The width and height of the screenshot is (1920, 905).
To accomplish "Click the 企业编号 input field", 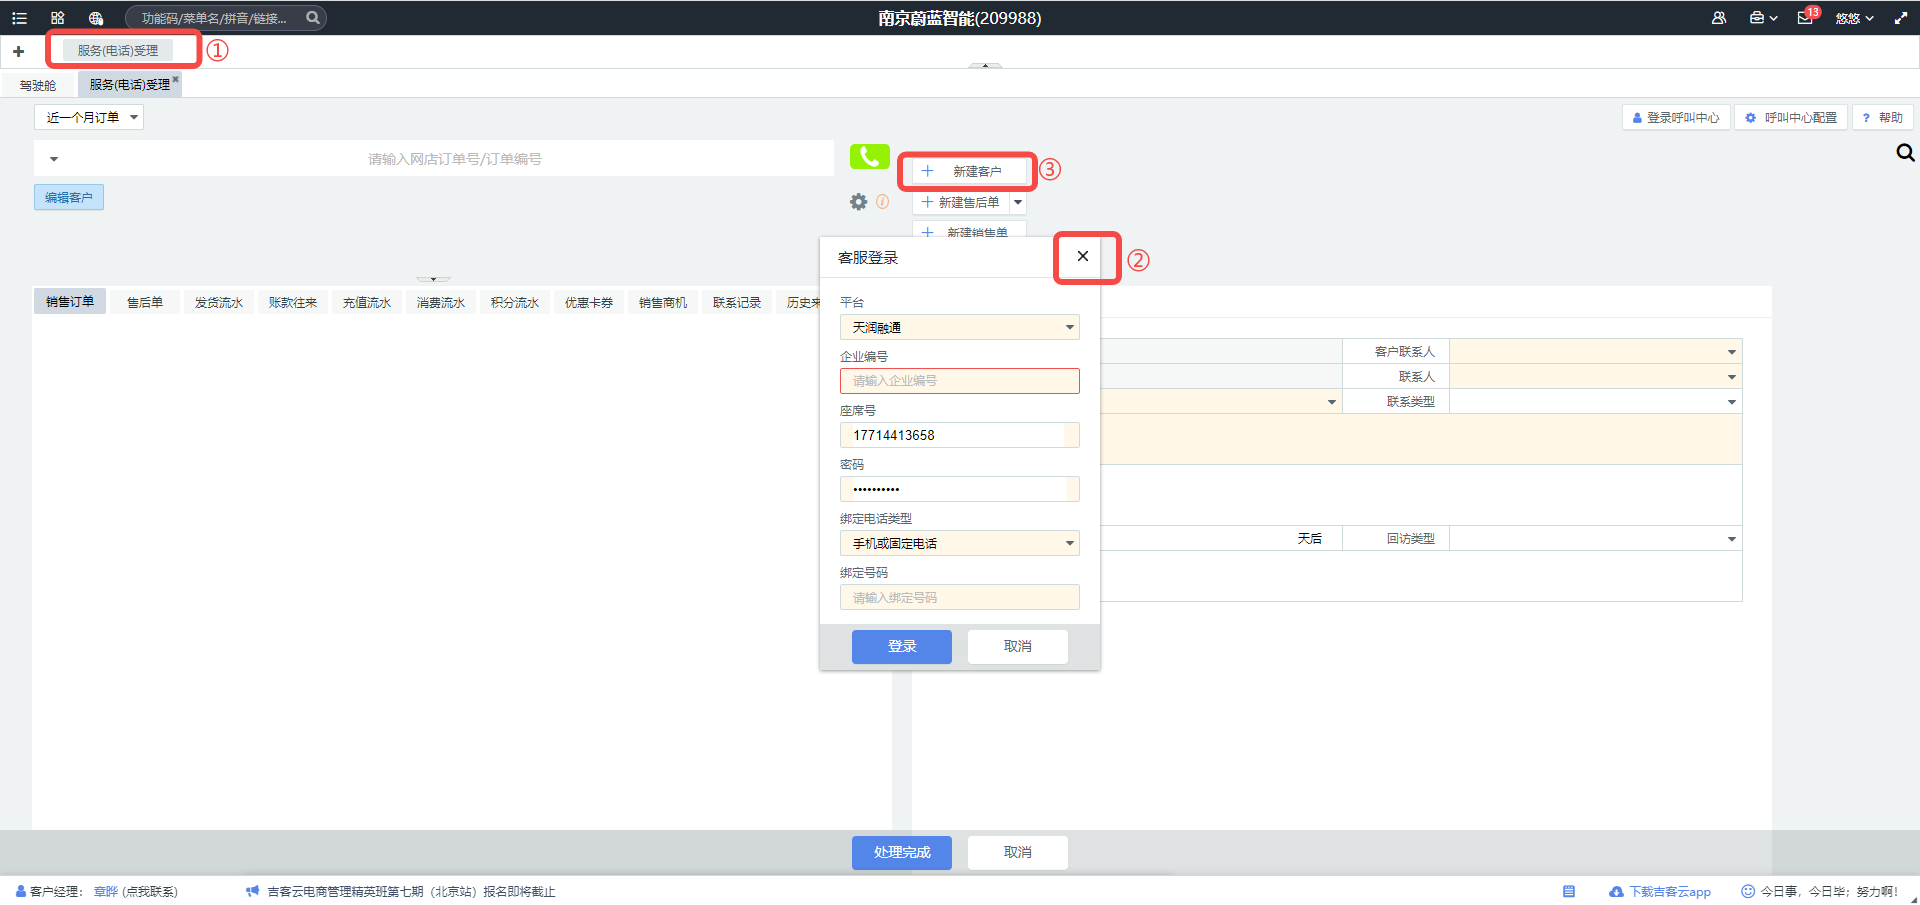I will [x=959, y=381].
